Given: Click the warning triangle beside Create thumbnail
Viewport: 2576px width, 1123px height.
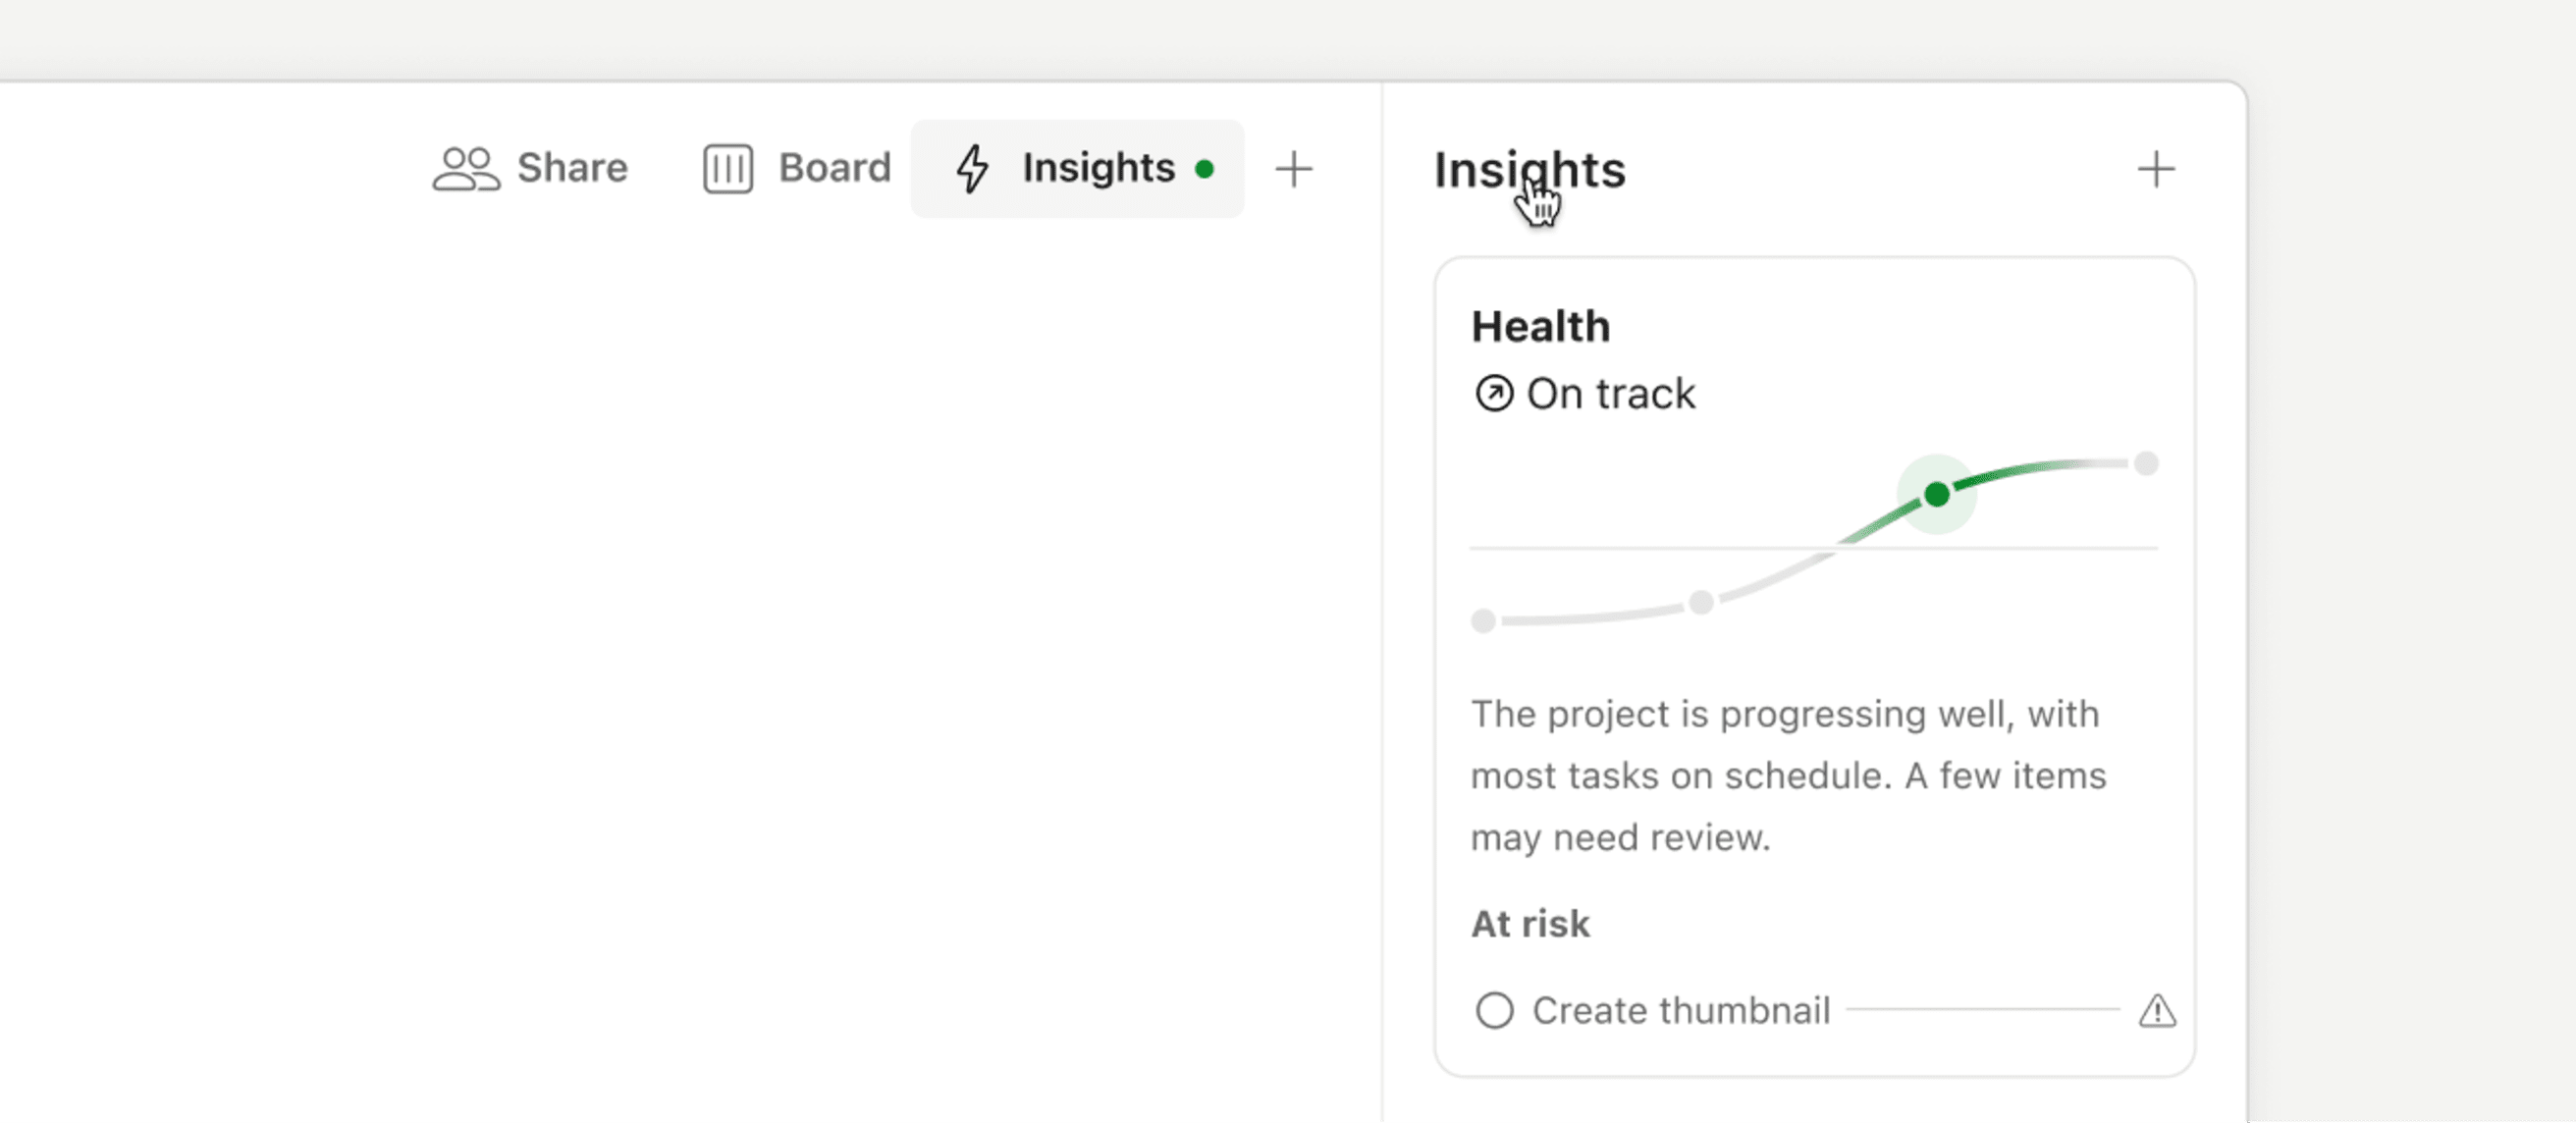Looking at the screenshot, I should 2157,1011.
